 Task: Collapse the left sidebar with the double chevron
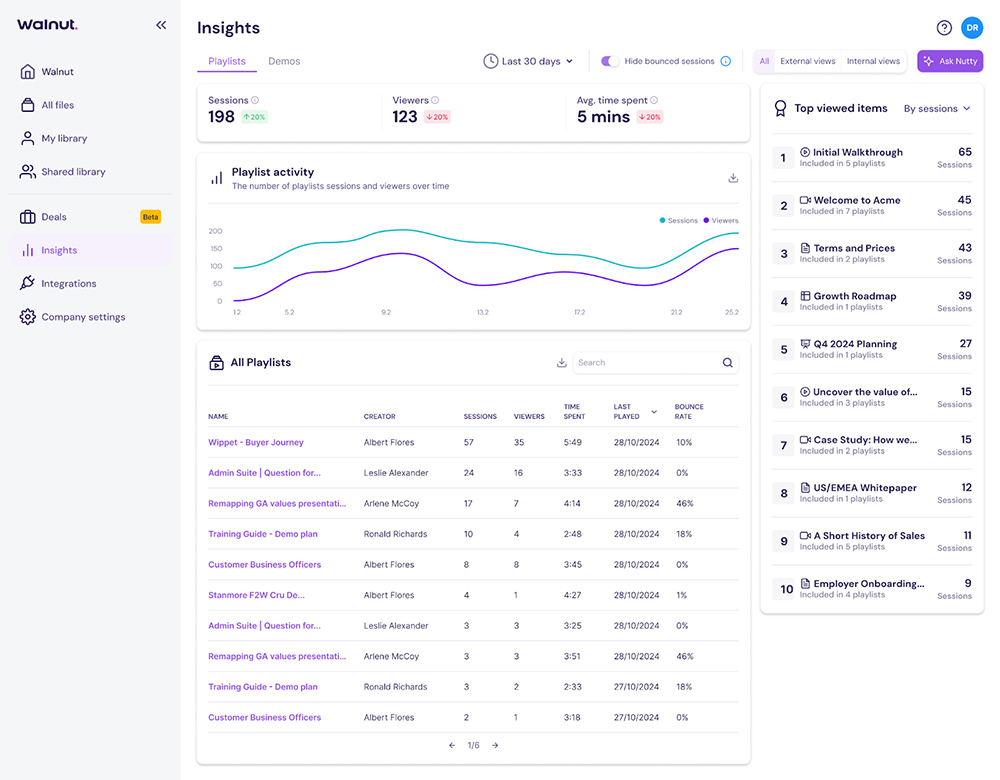pyautogui.click(x=161, y=24)
